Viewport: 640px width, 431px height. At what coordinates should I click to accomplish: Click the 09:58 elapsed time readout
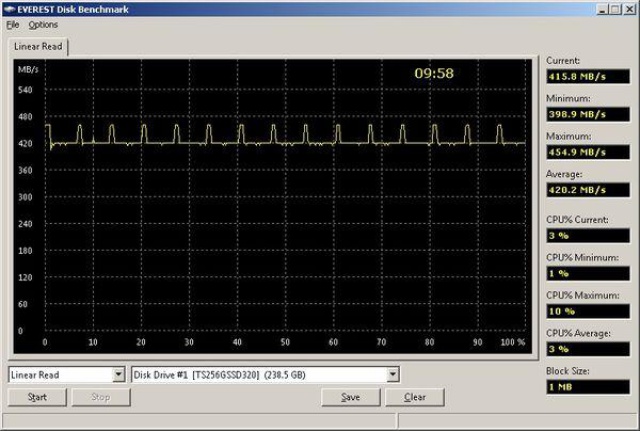pos(434,73)
